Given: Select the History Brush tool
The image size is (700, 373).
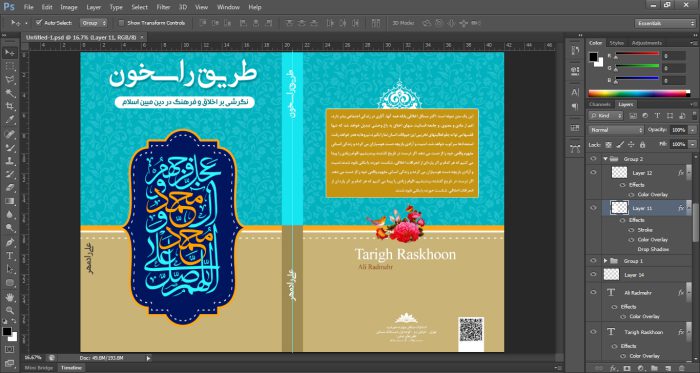Looking at the screenshot, I should [x=9, y=174].
